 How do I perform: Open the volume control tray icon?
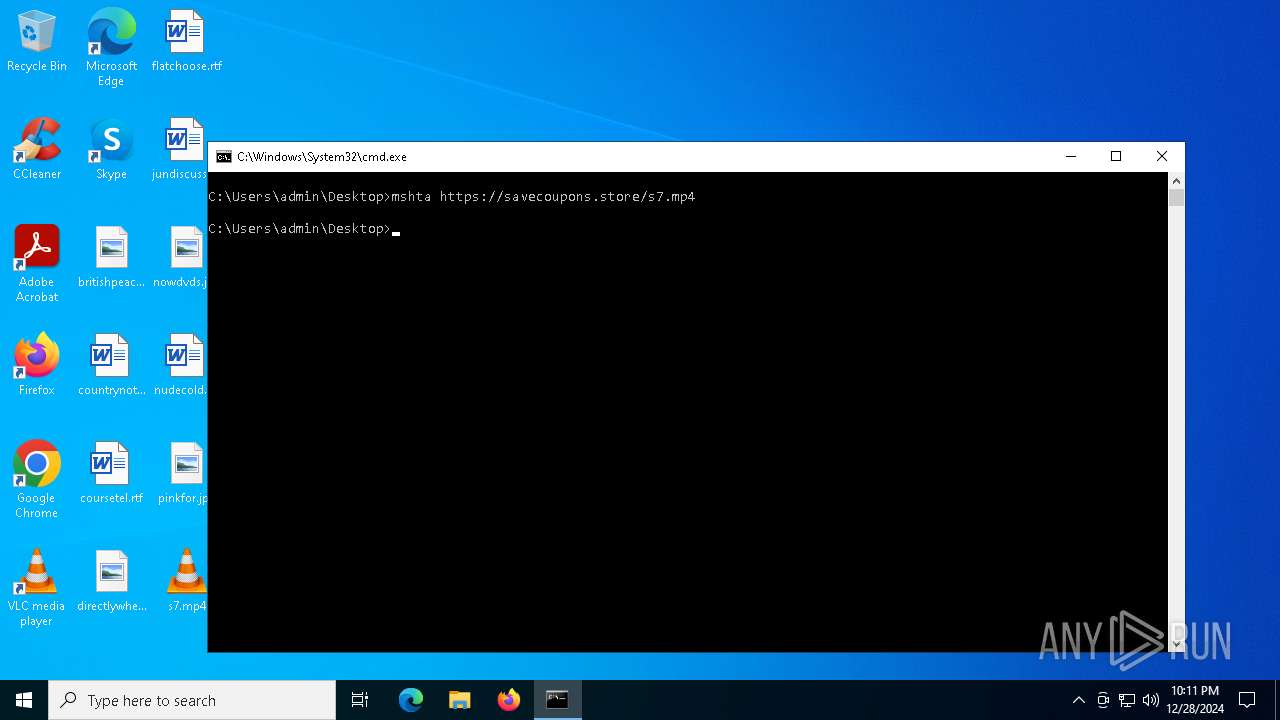tap(1151, 700)
